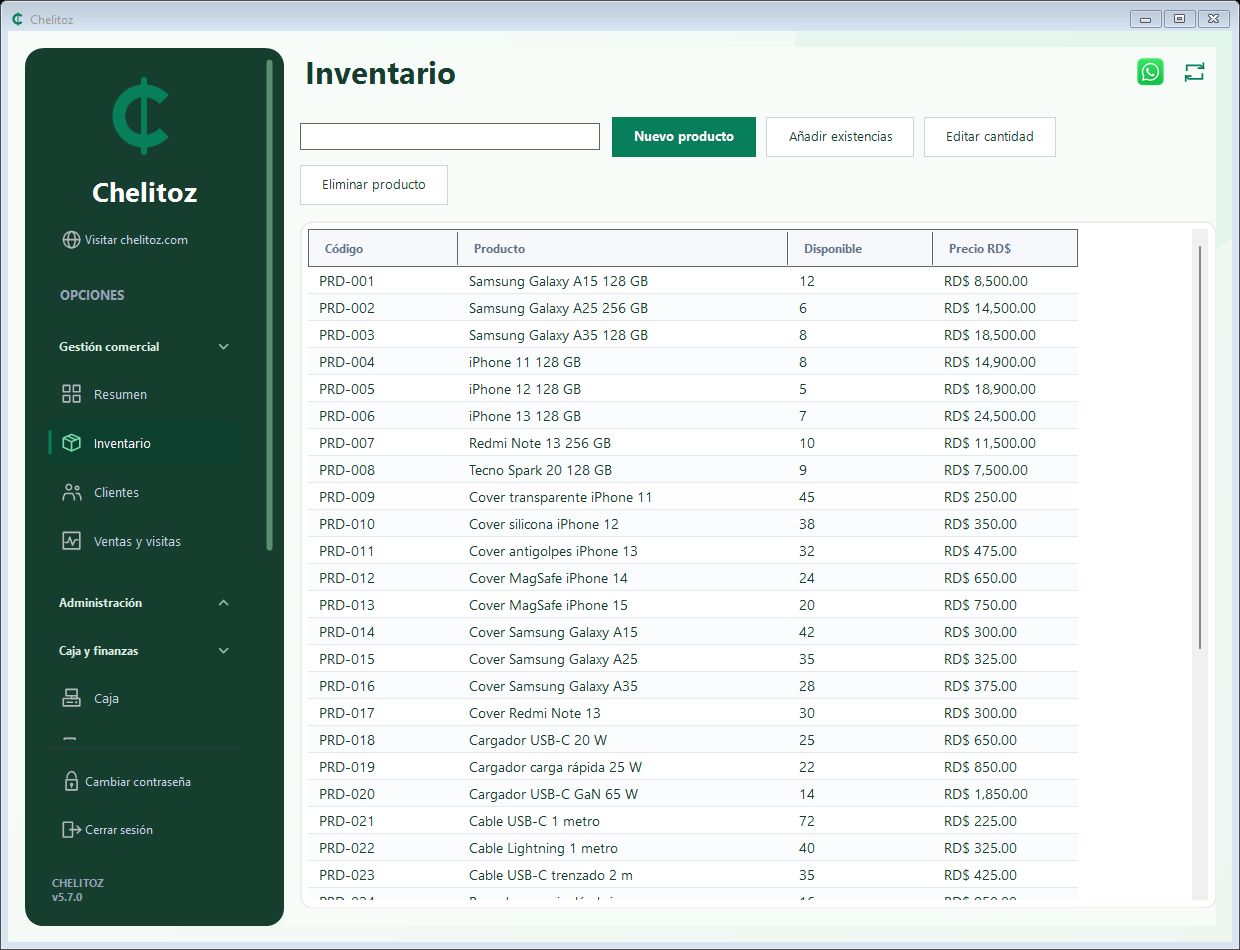This screenshot has height=950, width=1240.
Task: Select Samsung Galaxy A25 256 GB row
Action: click(693, 308)
